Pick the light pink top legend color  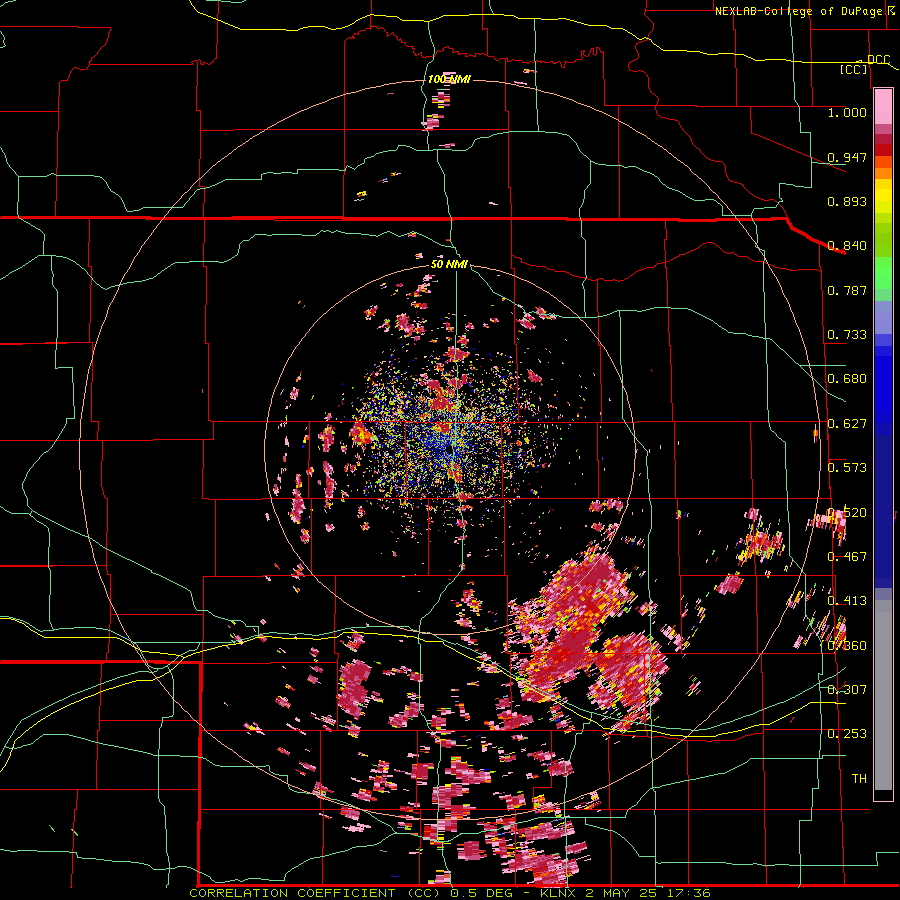(x=883, y=106)
